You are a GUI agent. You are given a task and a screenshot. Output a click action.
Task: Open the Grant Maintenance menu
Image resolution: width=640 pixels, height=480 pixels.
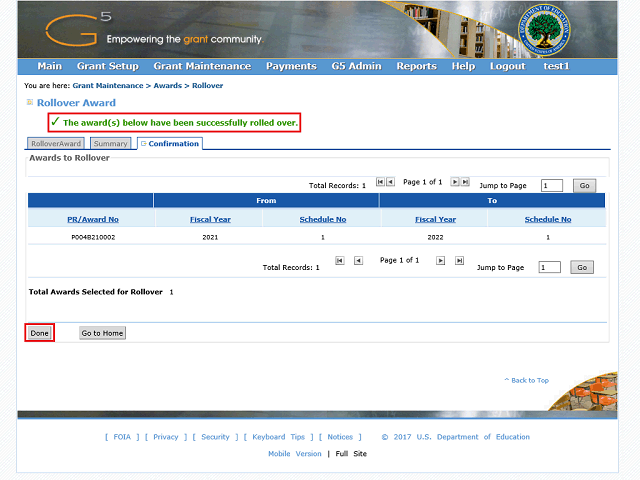coord(202,66)
